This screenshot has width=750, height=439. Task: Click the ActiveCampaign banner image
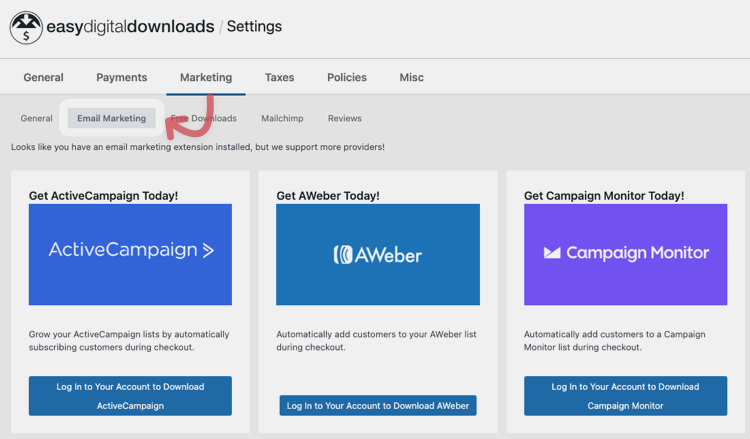[130, 254]
